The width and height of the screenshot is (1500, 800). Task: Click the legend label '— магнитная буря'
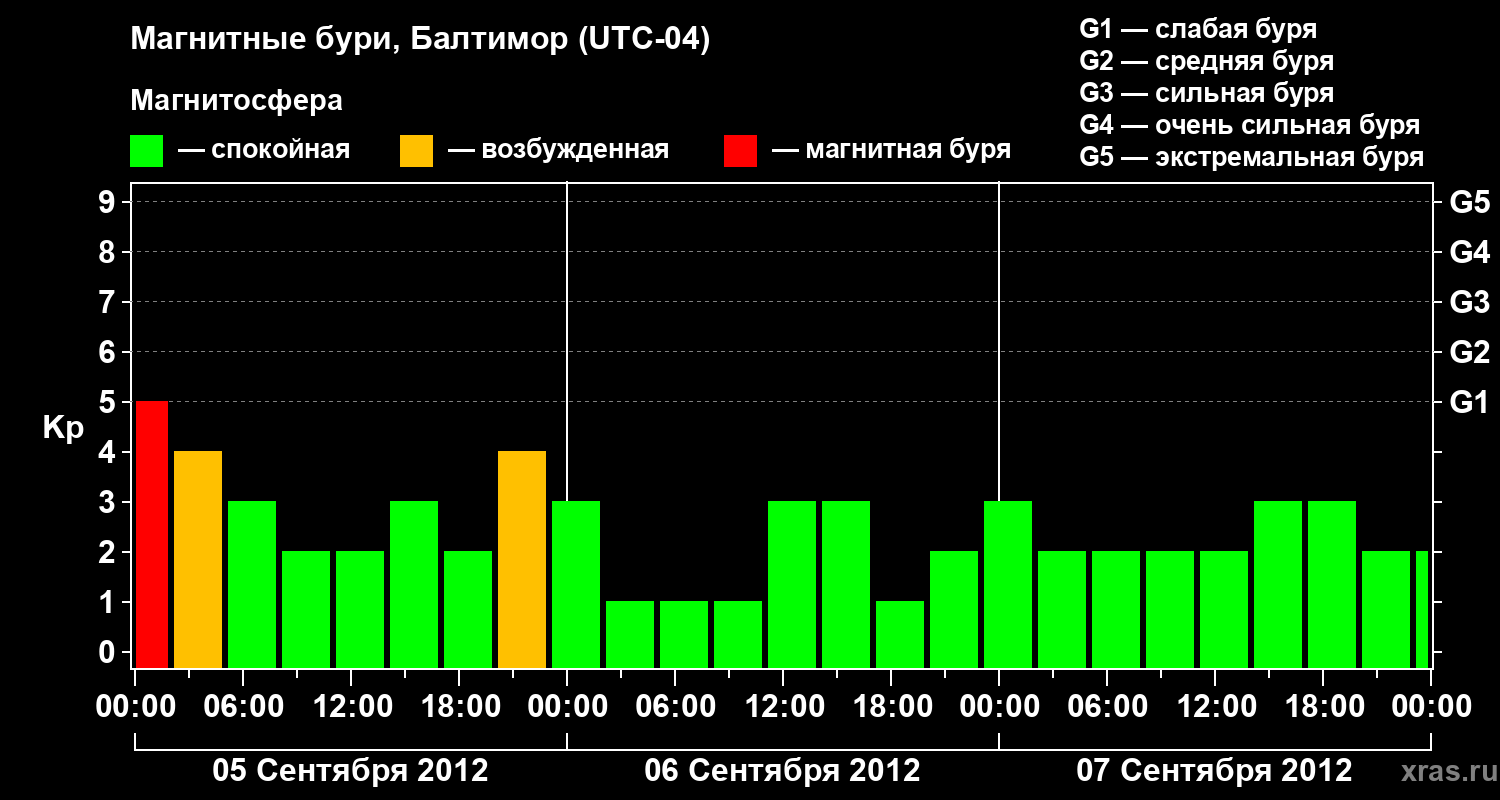point(892,150)
